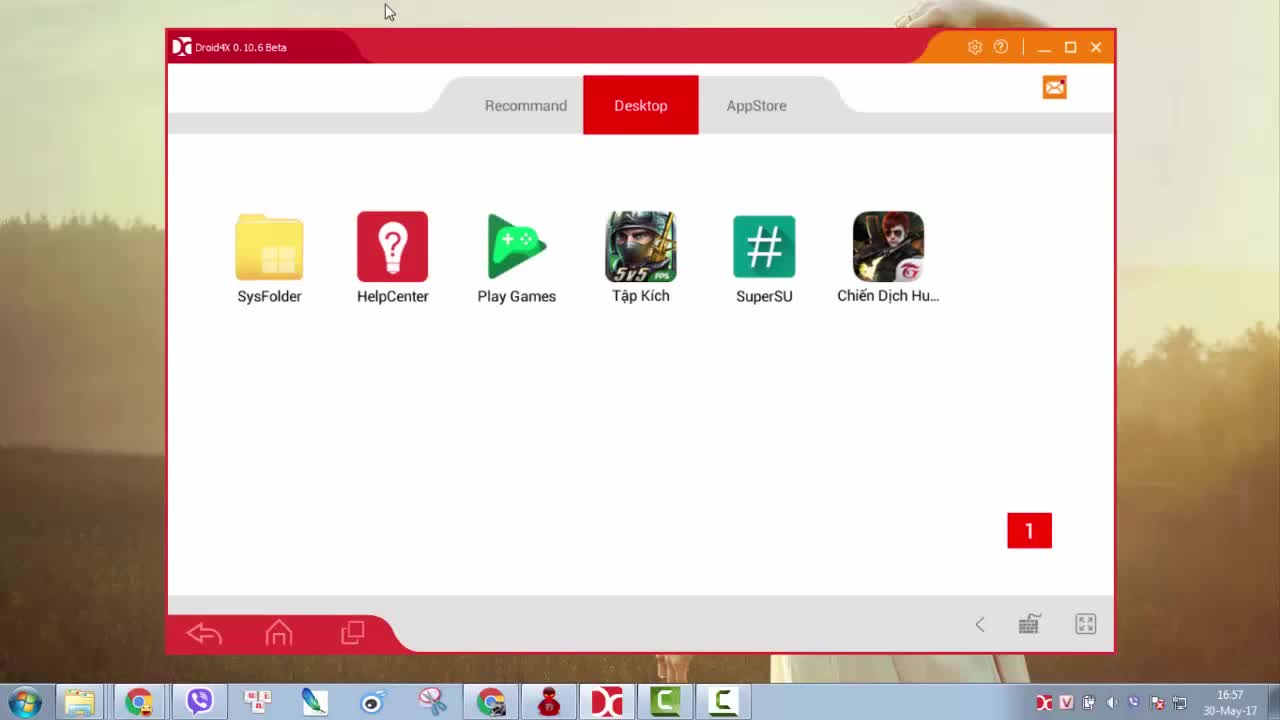Switch to the Recommand tab
Screen dimensions: 1280x720
point(526,105)
